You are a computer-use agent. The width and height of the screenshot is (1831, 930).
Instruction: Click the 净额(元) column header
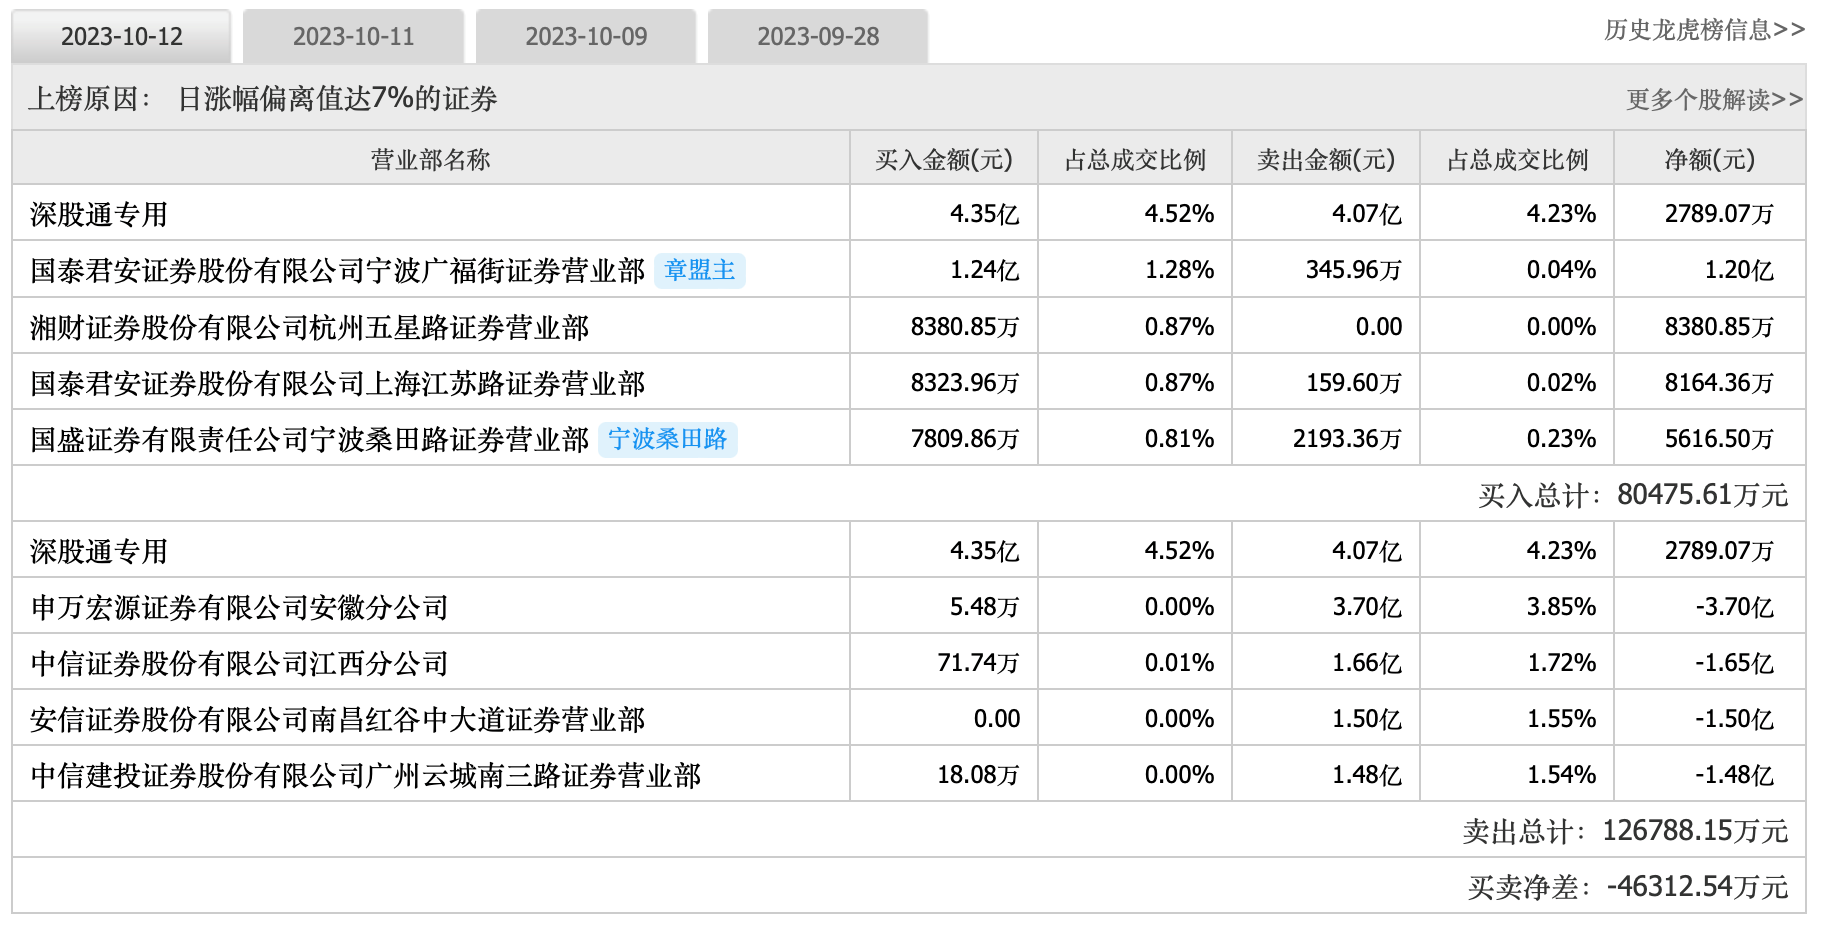pyautogui.click(x=1710, y=160)
